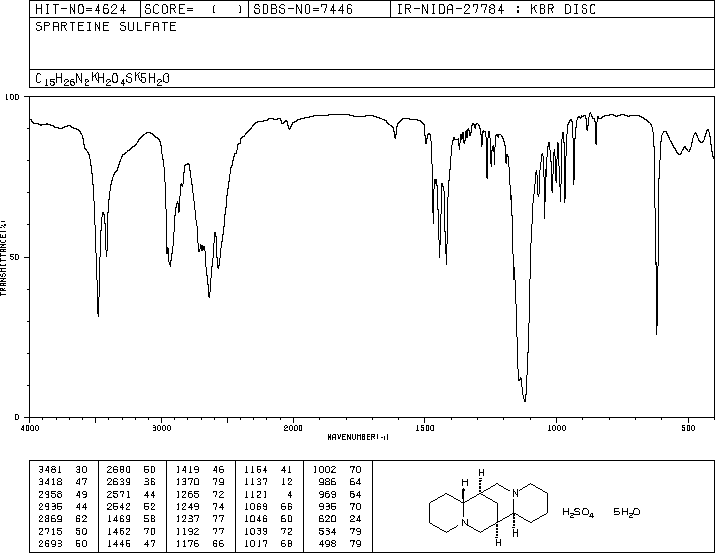Viewport: 715px width, 553px height.
Task: Select peak entry 986 in table
Action: tap(340, 482)
